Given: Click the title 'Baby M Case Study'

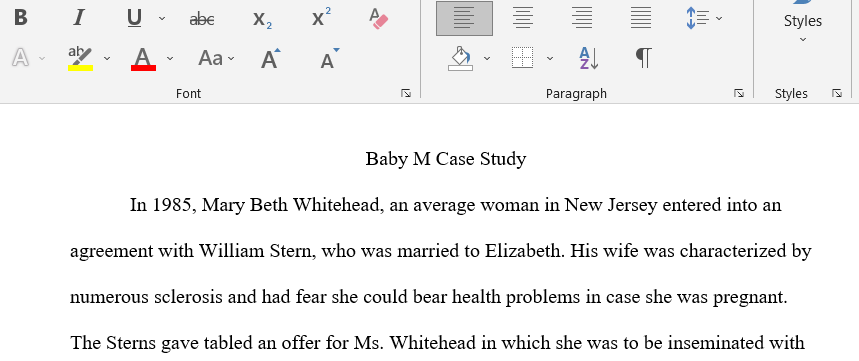Looking at the screenshot, I should click(446, 159).
